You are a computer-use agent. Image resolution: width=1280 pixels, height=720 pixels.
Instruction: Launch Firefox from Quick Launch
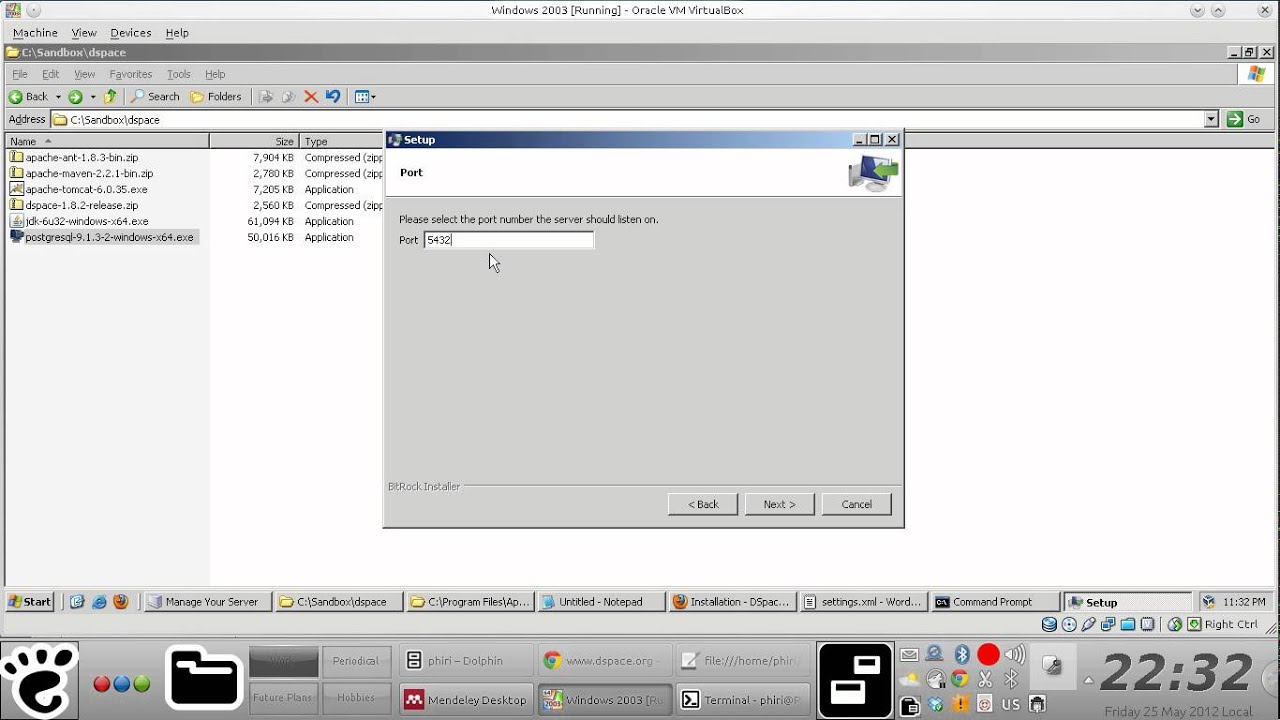tap(121, 602)
